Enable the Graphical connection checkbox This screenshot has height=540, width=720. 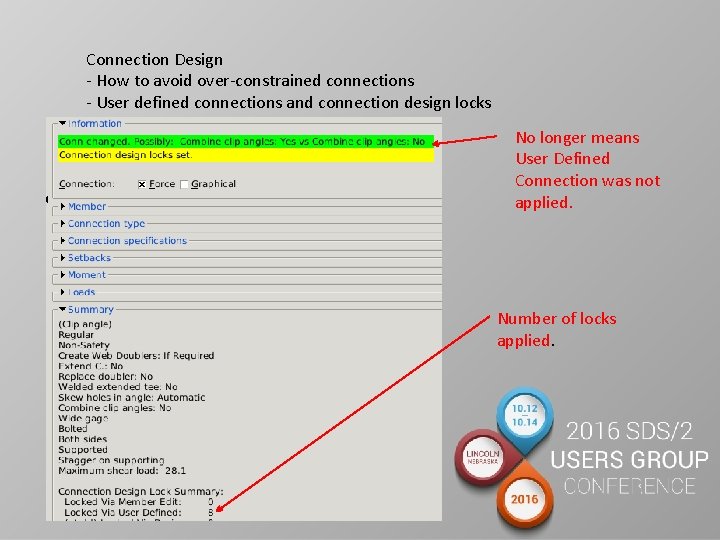pyautogui.click(x=184, y=184)
